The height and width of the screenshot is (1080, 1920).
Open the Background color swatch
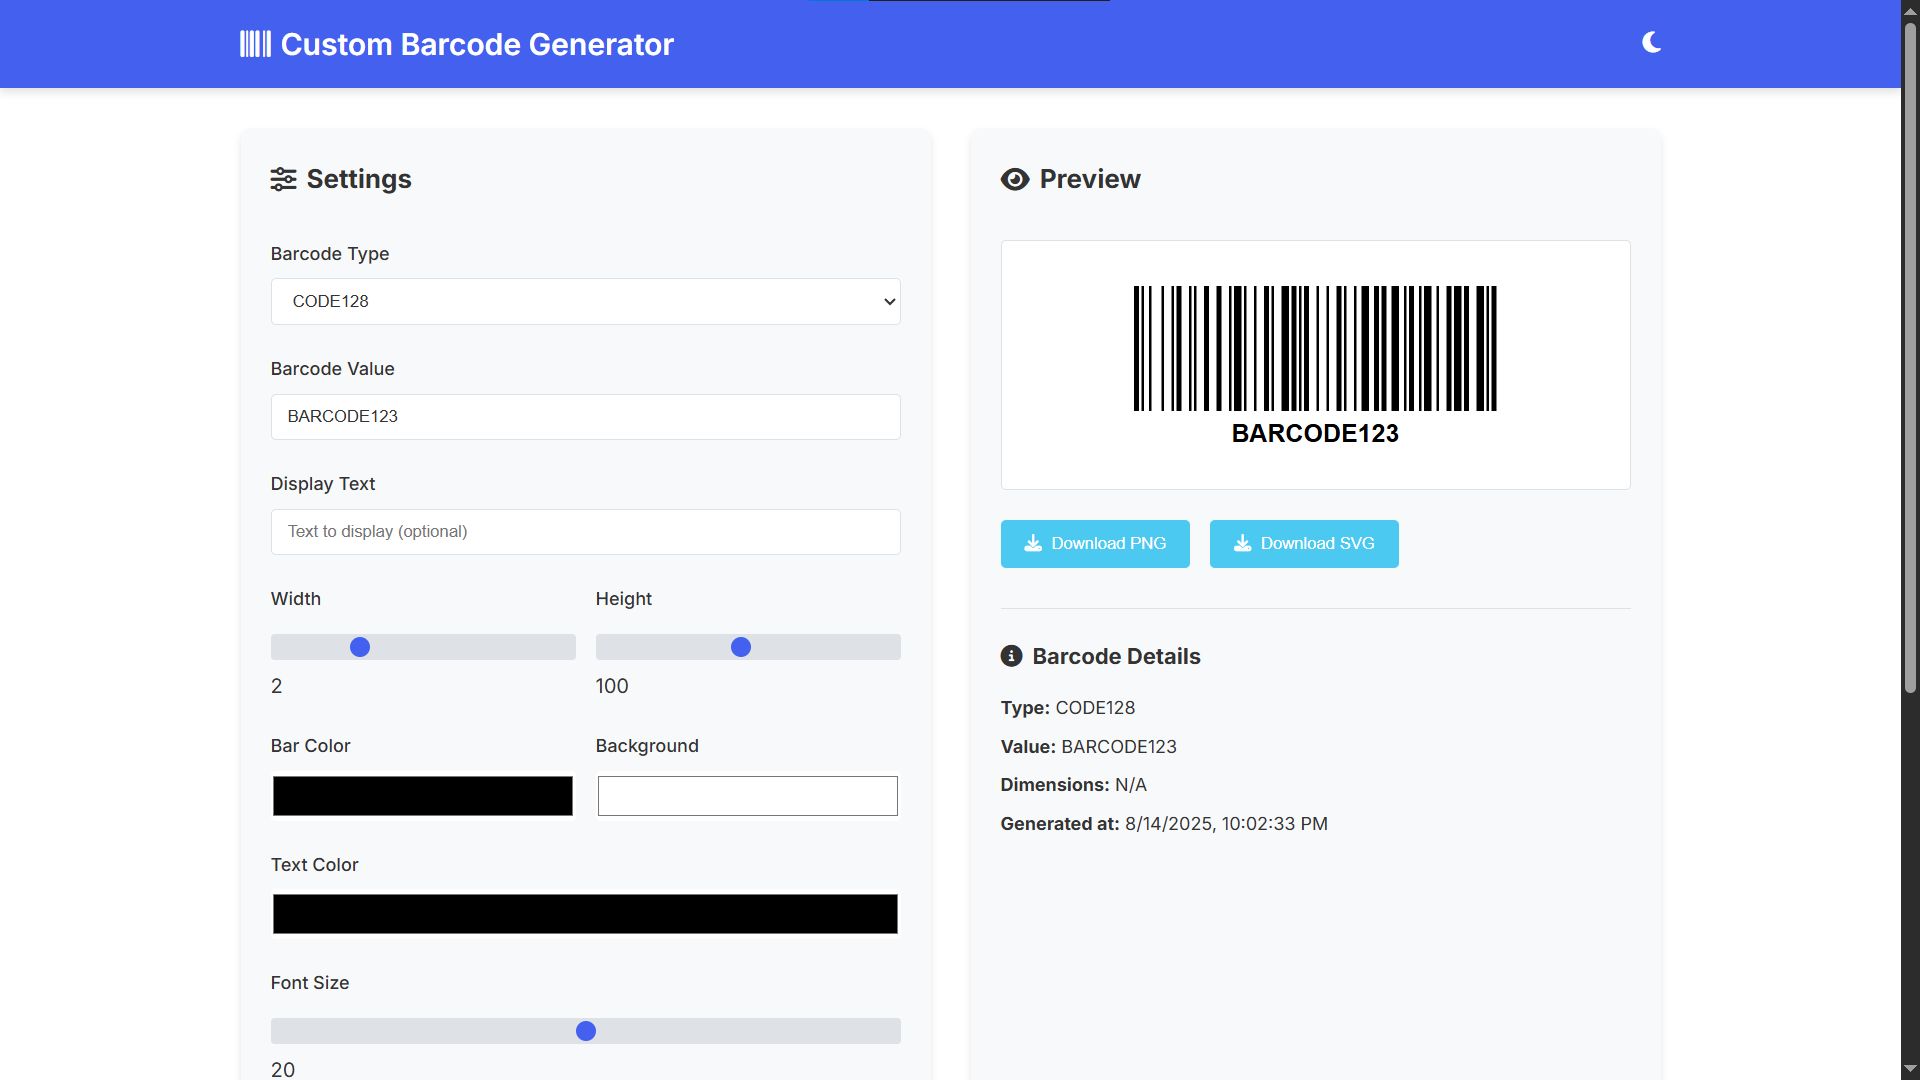click(748, 796)
